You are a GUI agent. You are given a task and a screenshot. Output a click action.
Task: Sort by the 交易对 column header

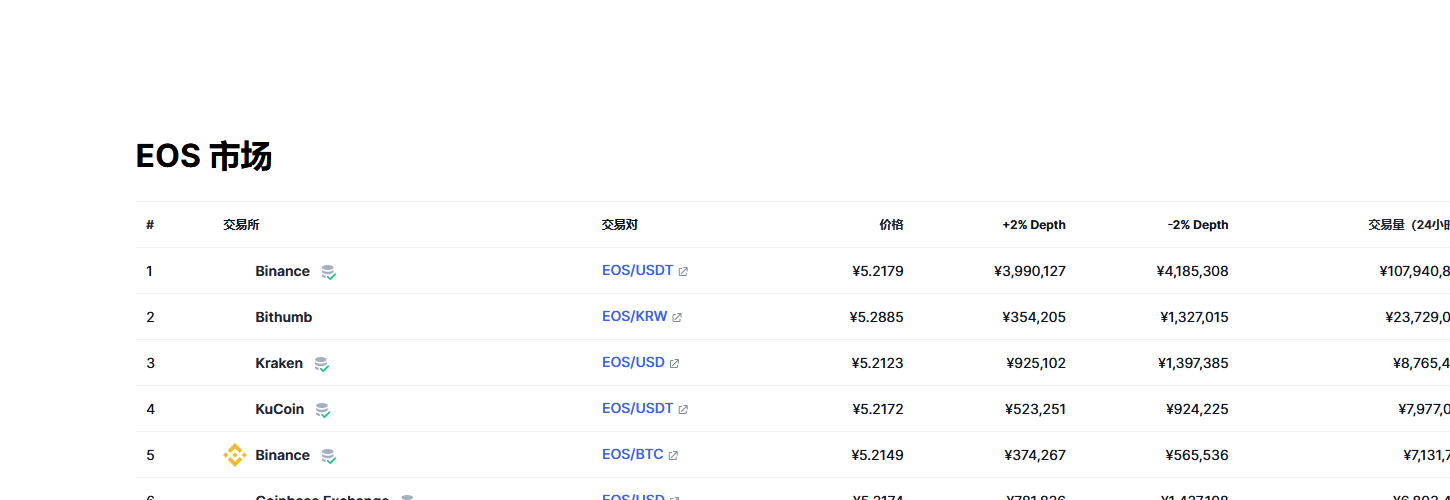click(619, 225)
